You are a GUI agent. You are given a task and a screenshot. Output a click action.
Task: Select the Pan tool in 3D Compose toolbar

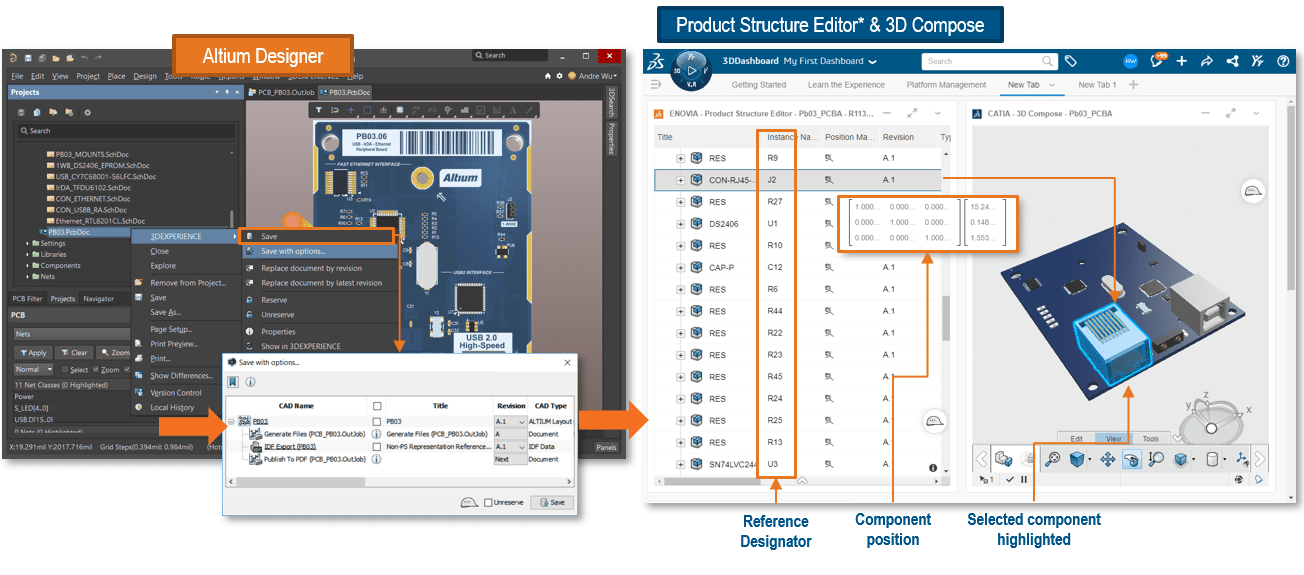[1108, 459]
